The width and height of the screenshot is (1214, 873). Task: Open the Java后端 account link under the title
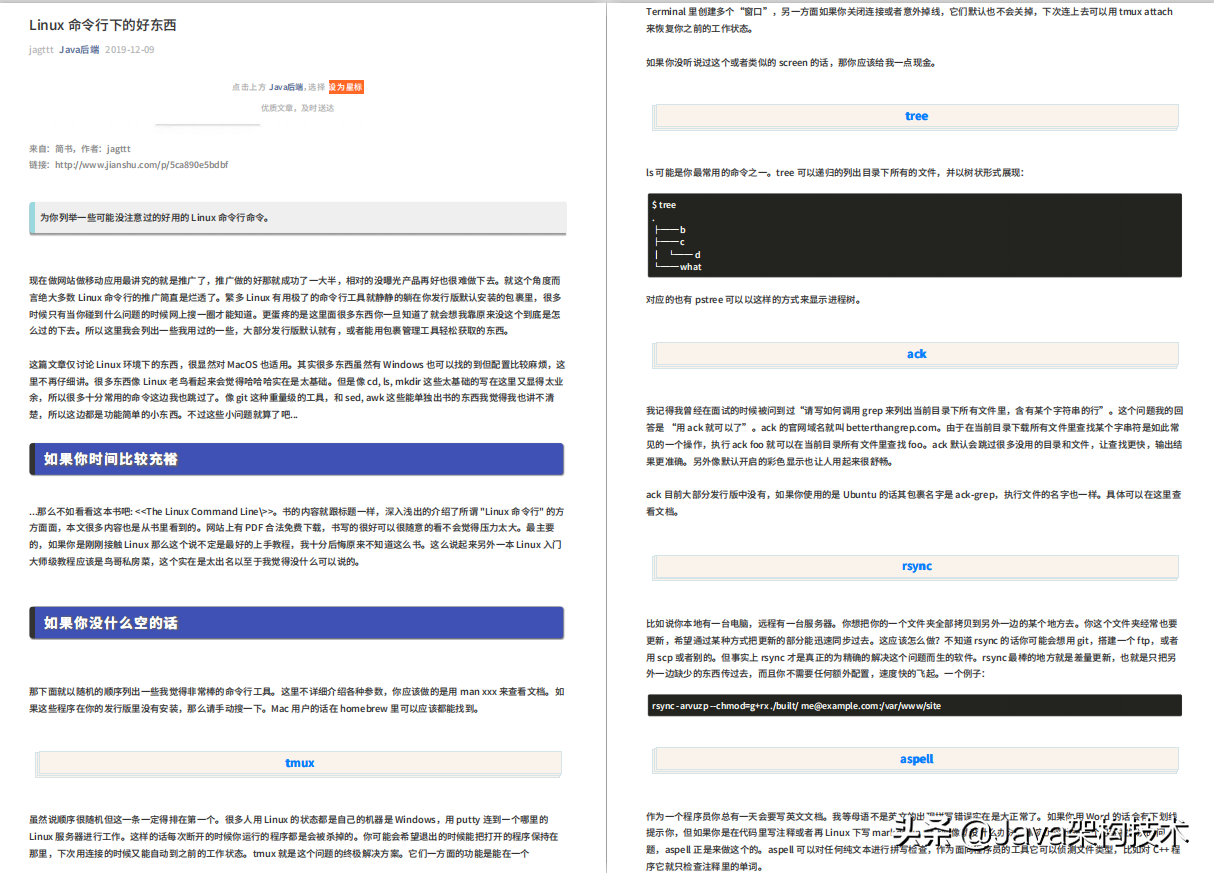[79, 49]
